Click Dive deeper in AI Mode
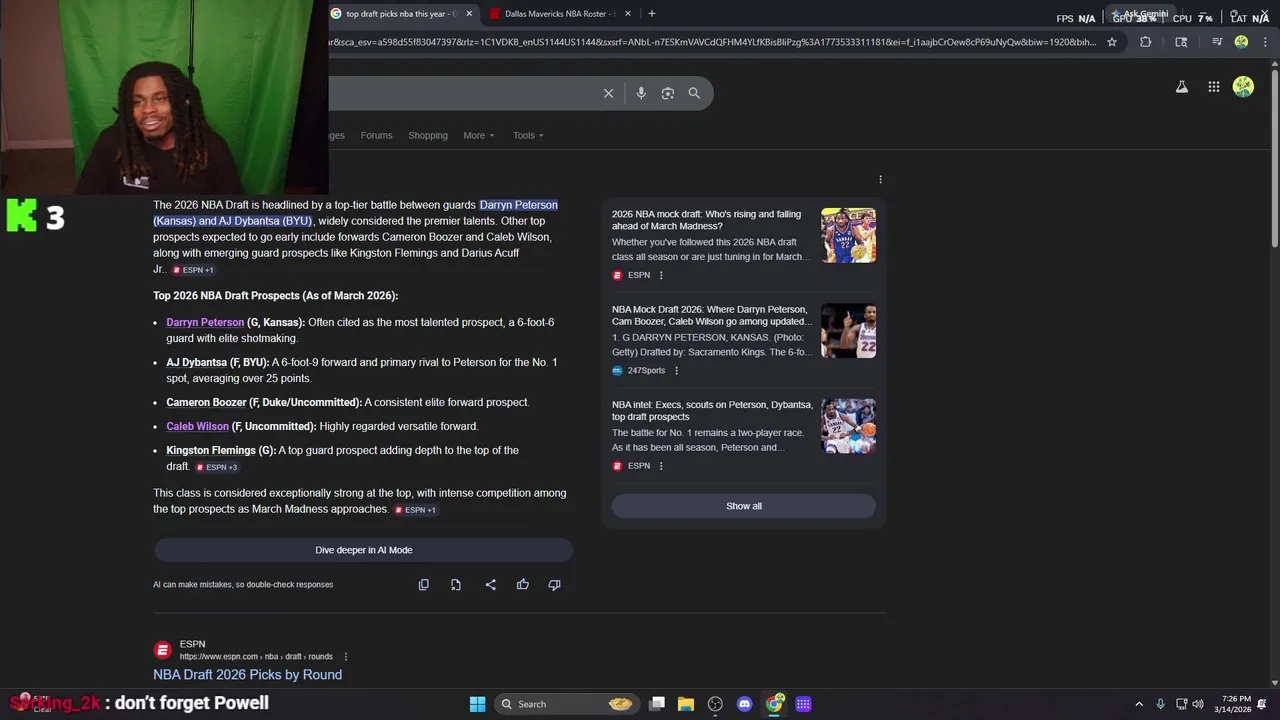1280x720 pixels. pos(363,550)
